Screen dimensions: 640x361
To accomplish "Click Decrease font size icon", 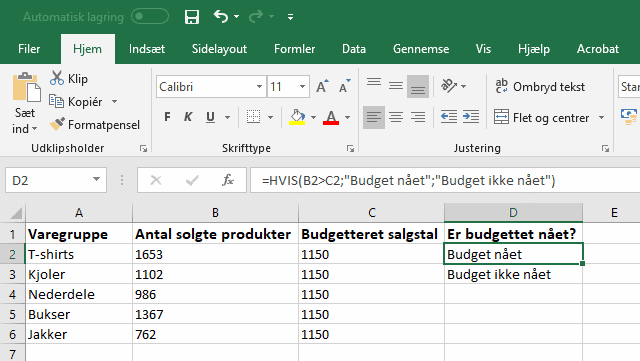I will pos(344,86).
